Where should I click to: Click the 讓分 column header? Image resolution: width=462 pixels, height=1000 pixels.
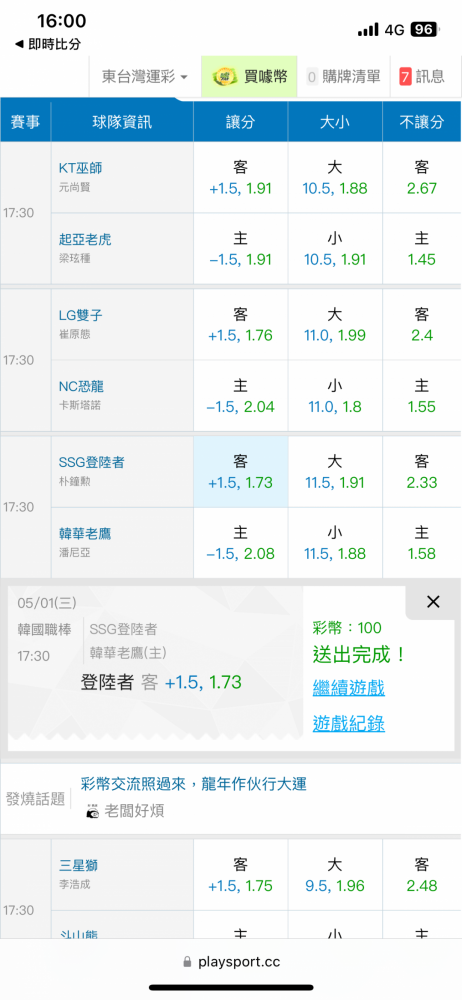point(241,122)
